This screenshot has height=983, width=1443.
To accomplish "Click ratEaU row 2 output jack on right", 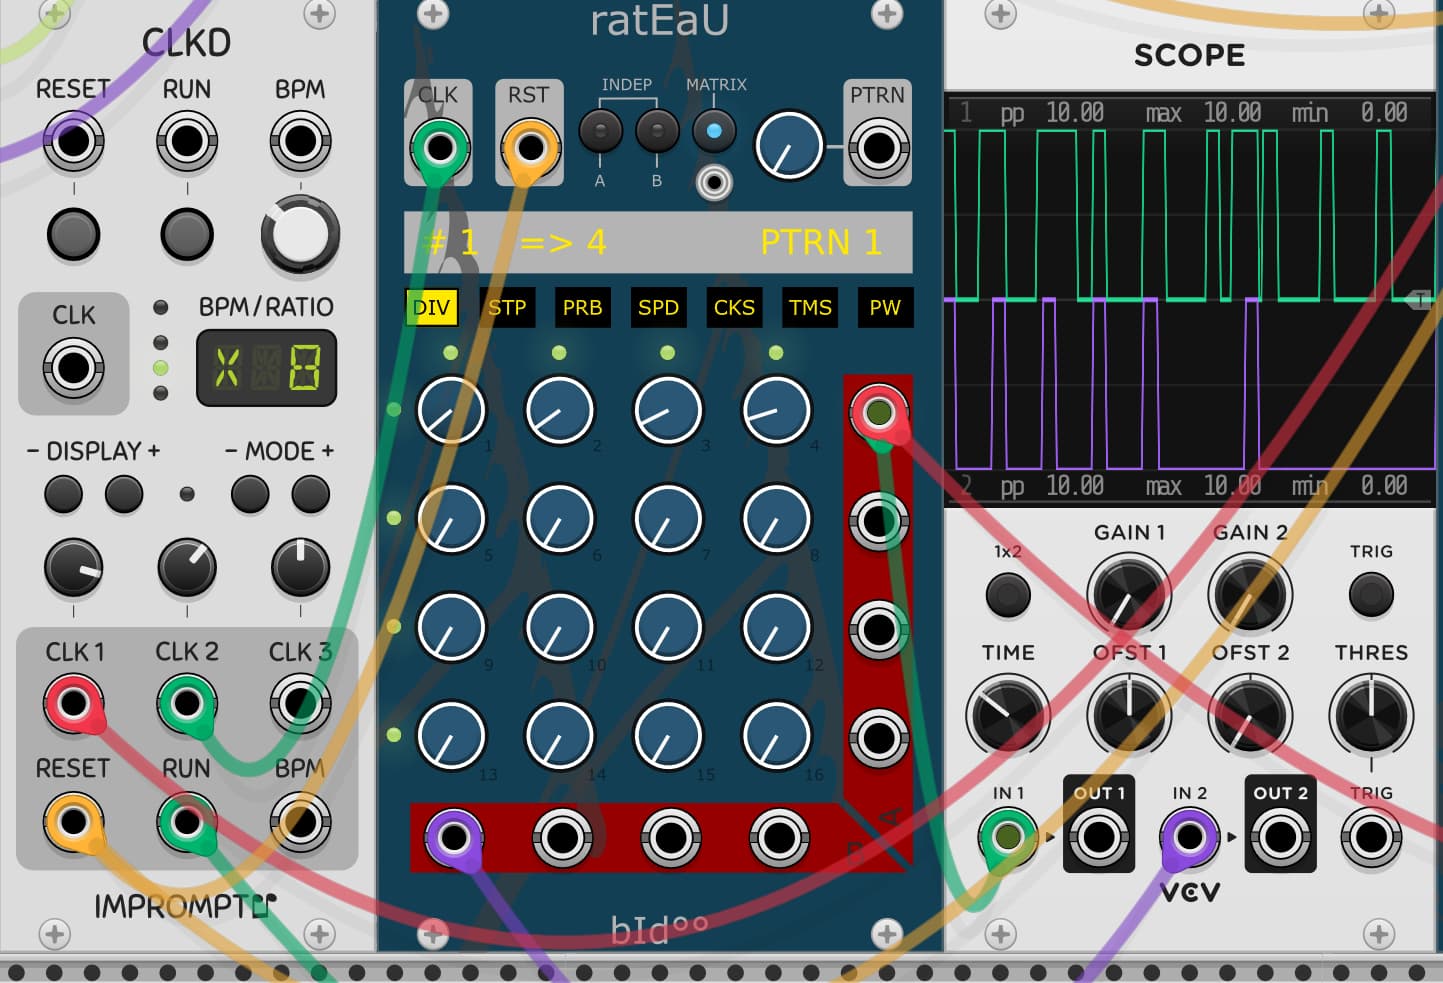I will click(x=879, y=521).
